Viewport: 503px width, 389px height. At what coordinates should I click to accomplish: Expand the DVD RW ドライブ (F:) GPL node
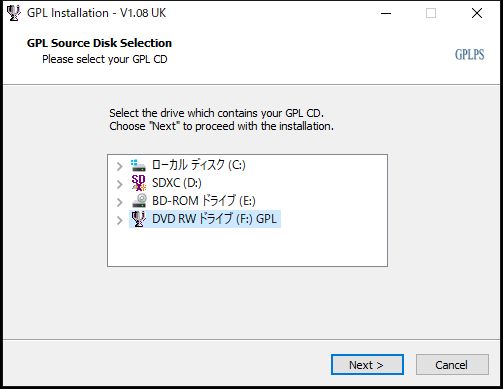pyautogui.click(x=120, y=220)
